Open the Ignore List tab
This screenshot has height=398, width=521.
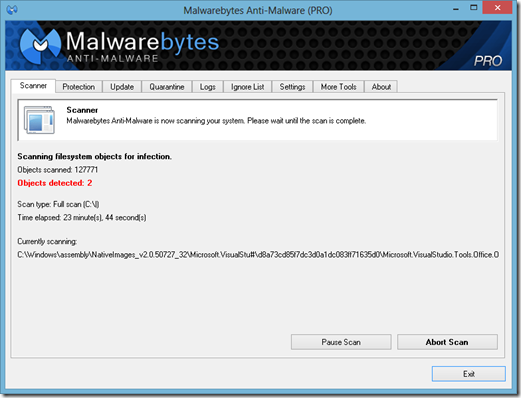click(247, 87)
